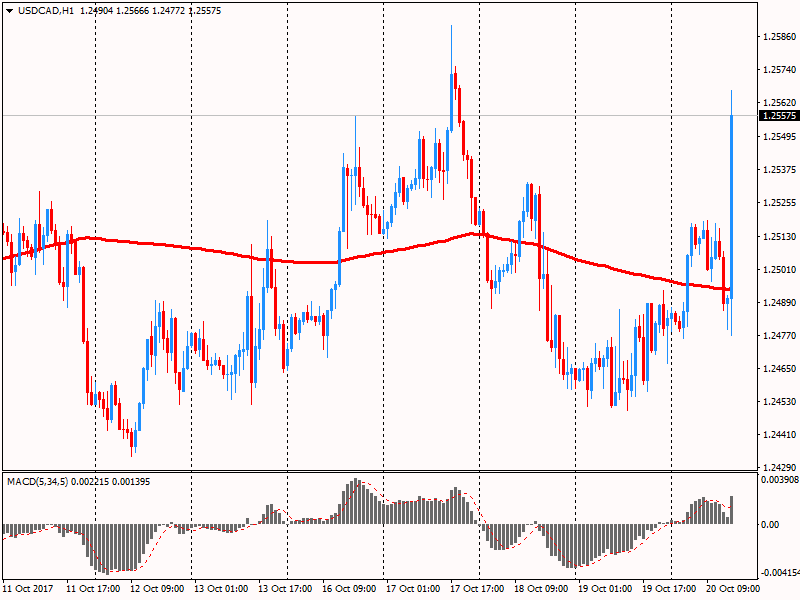Click price scale label 1.25620
Screen dimensions: 800x600
coord(779,103)
